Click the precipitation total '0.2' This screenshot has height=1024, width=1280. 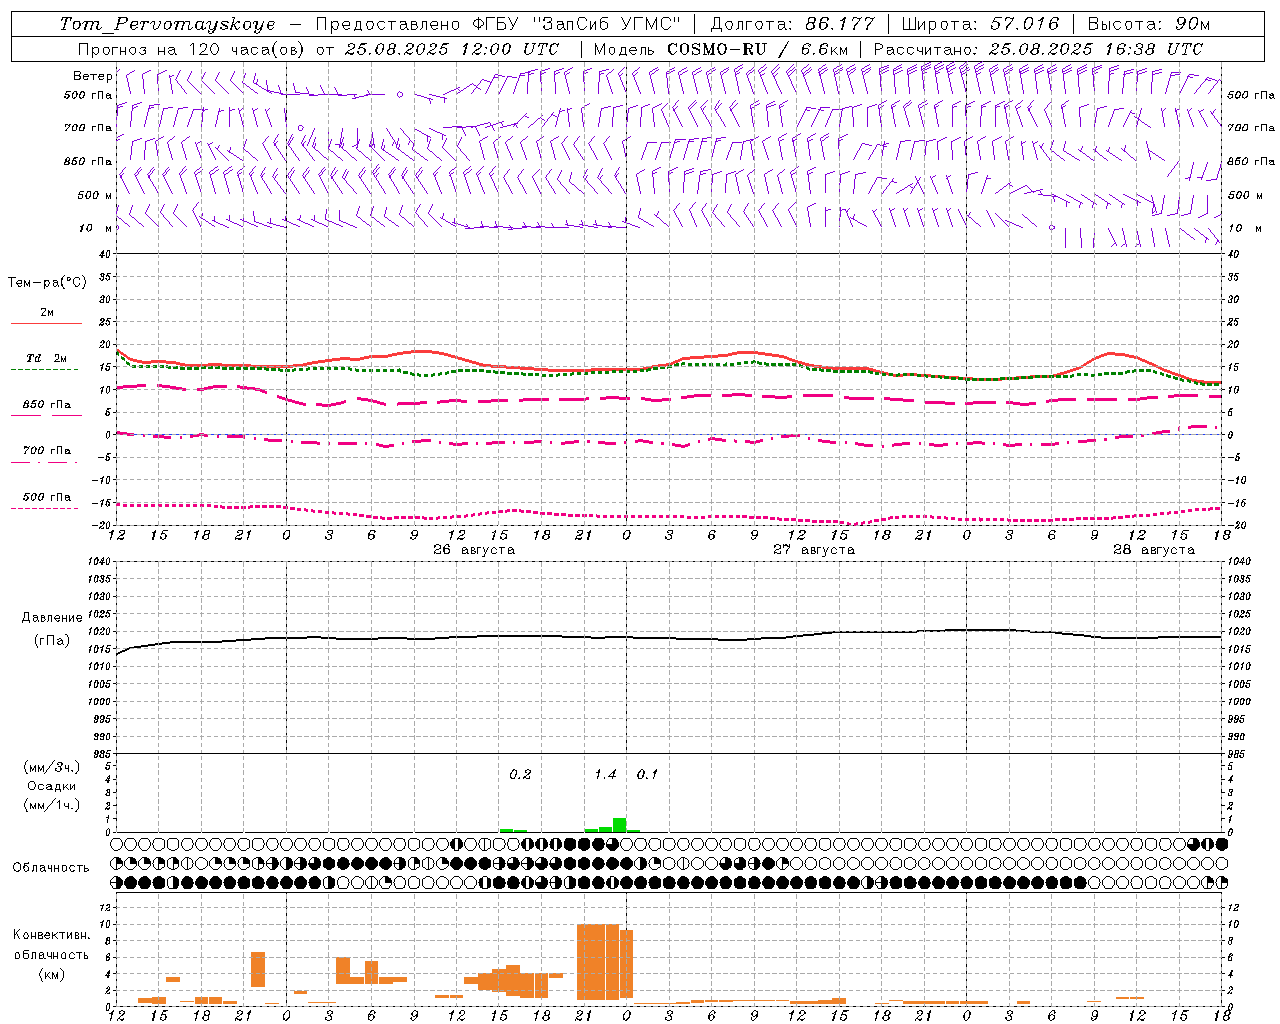[520, 775]
